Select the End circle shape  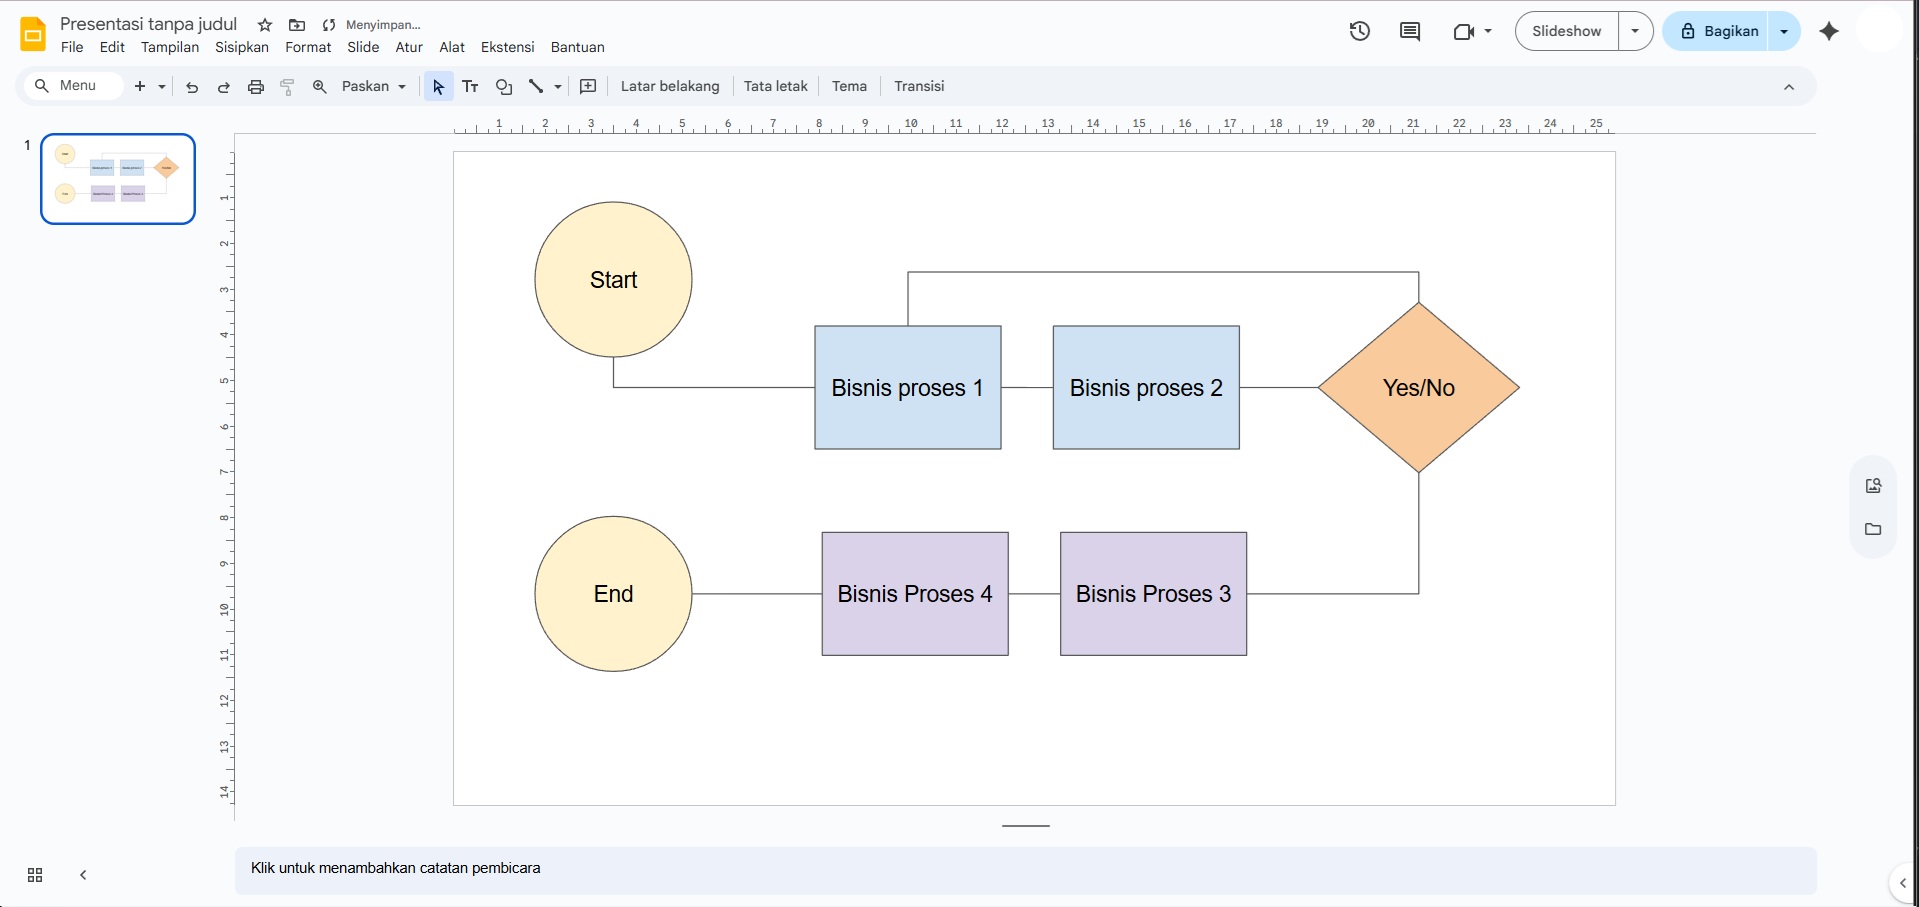tap(613, 594)
